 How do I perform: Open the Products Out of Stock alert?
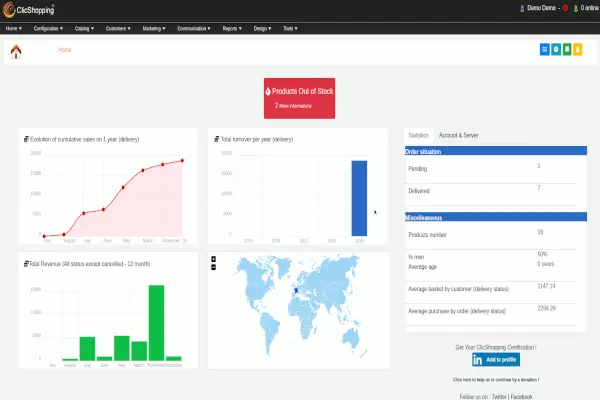pyautogui.click(x=299, y=96)
